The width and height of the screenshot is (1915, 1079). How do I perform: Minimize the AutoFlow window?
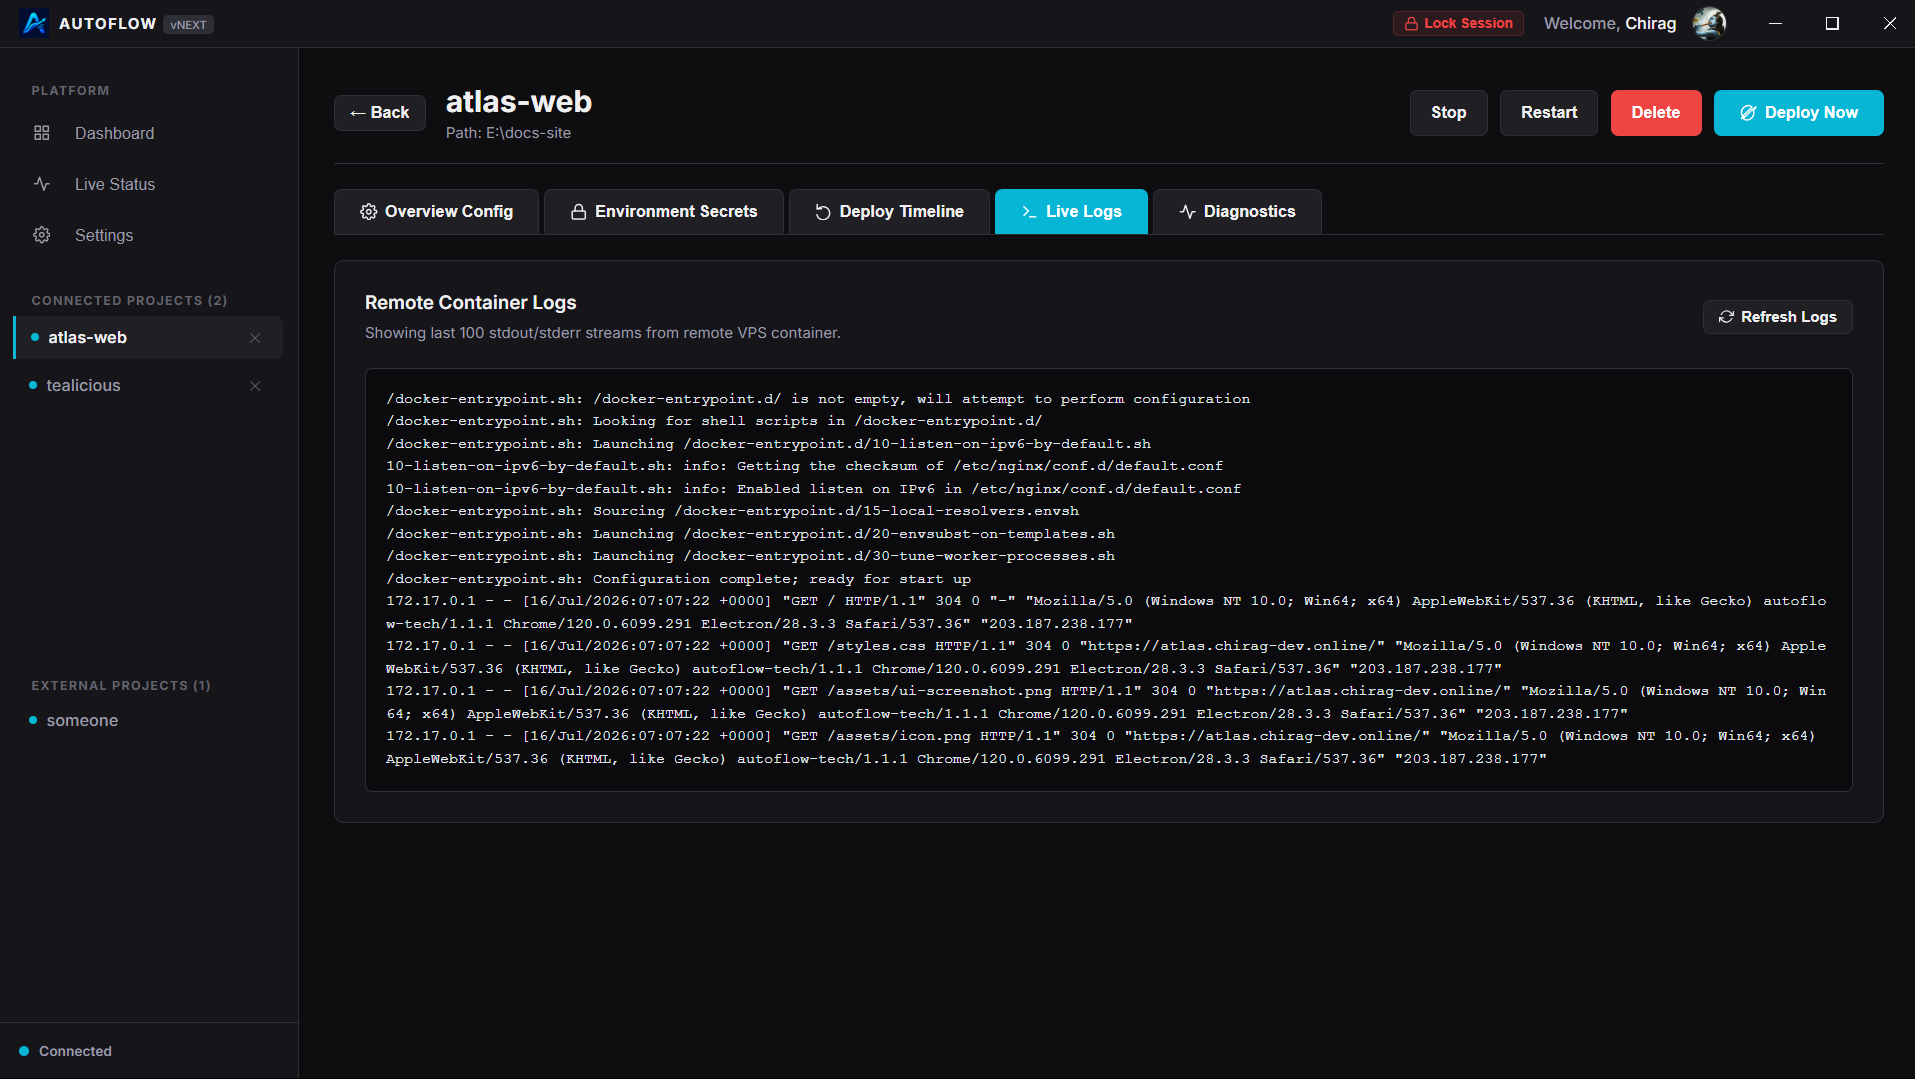[x=1775, y=23]
